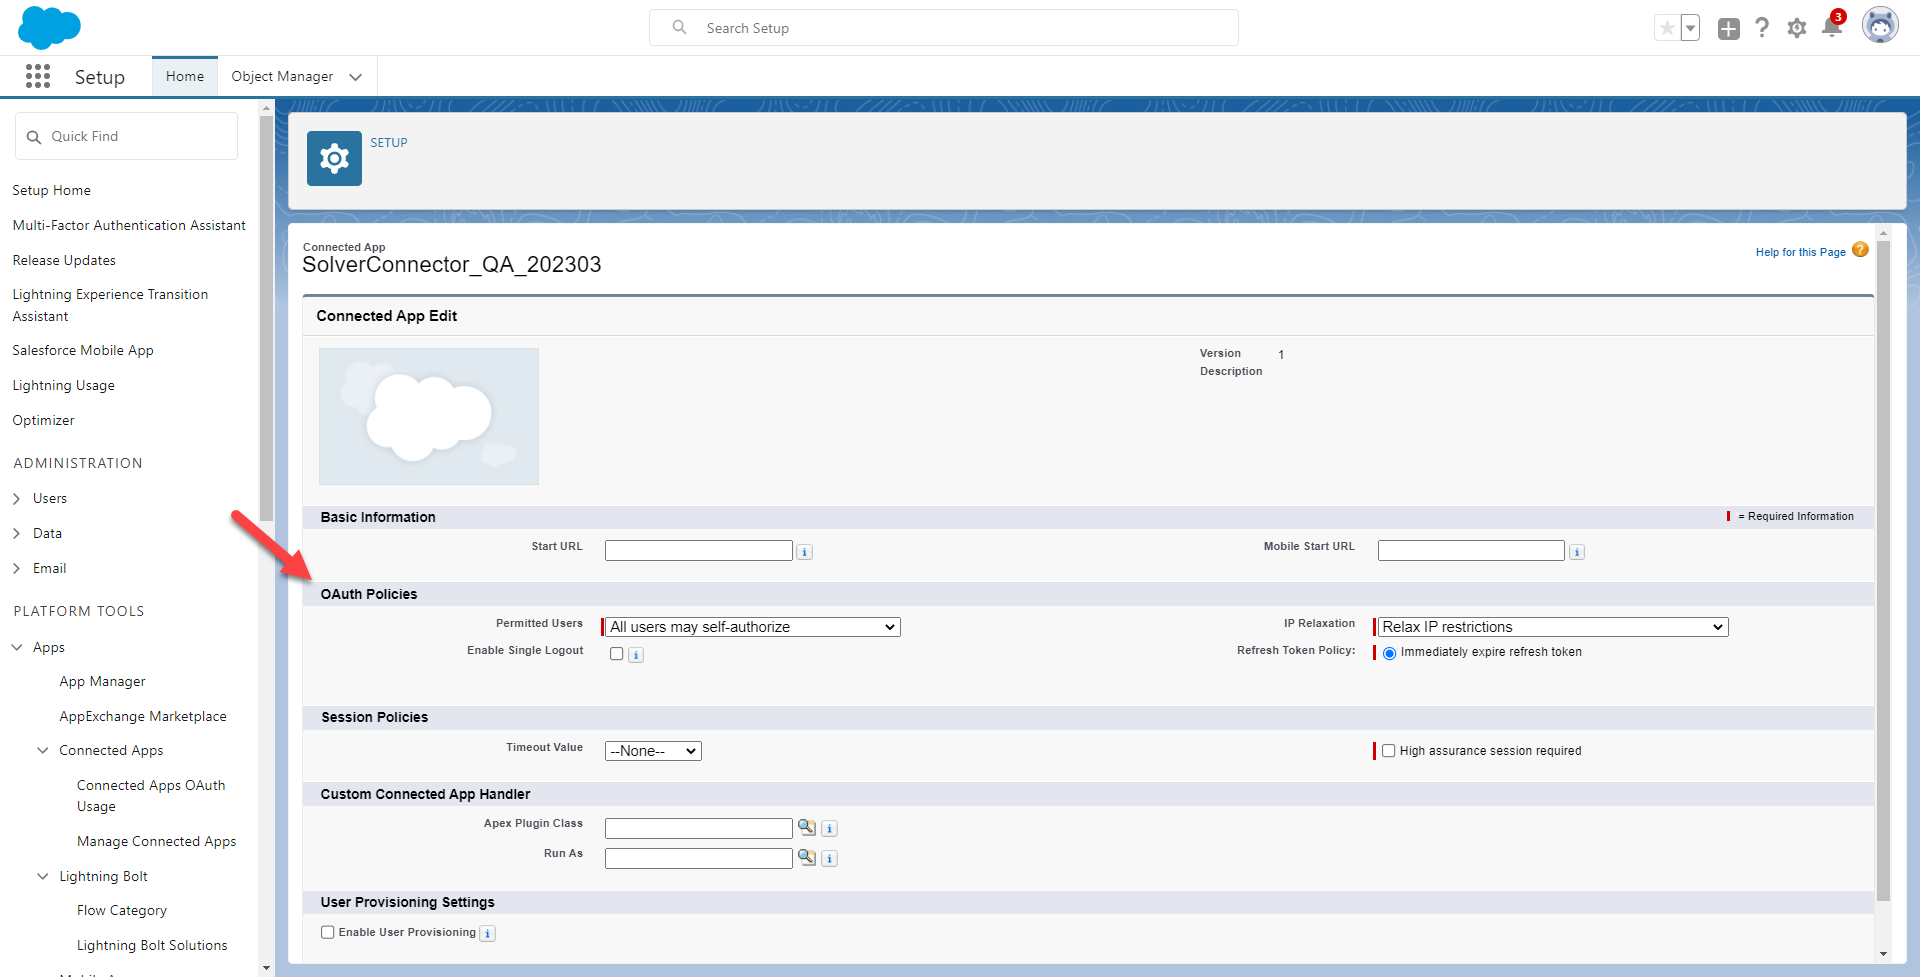Click the Search Setup field

pos(943,28)
